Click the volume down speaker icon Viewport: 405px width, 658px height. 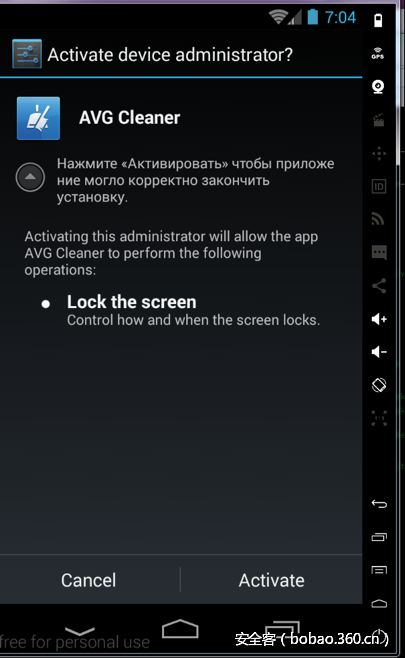tap(379, 352)
